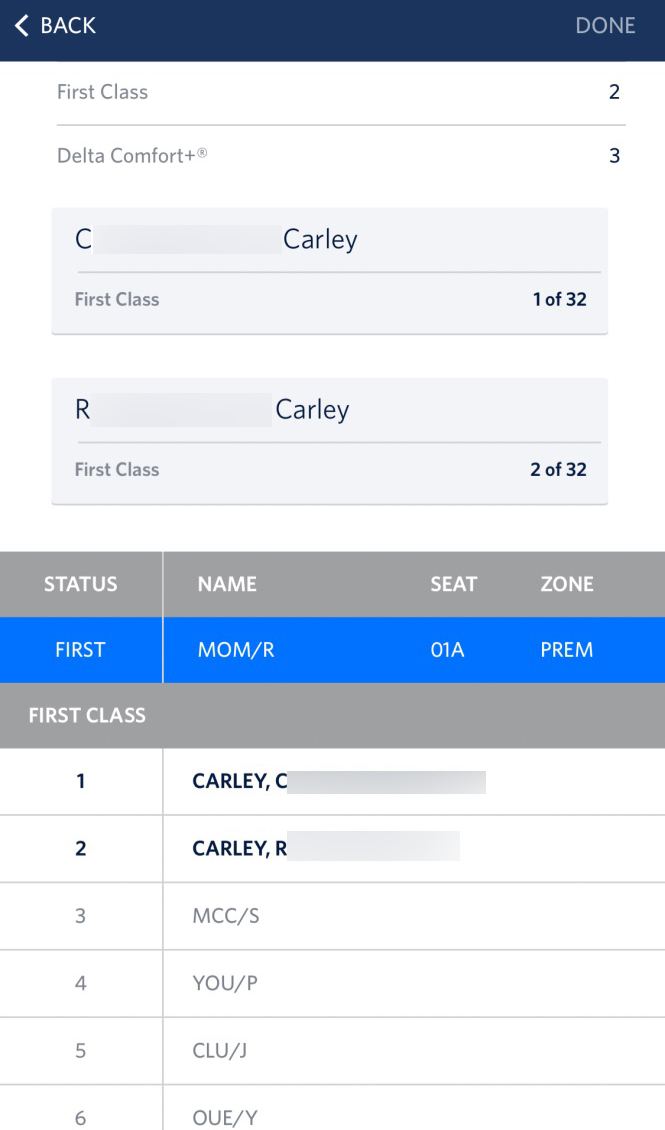Tap the 1 of 32 position indicator
This screenshot has width=665, height=1130.
(556, 299)
